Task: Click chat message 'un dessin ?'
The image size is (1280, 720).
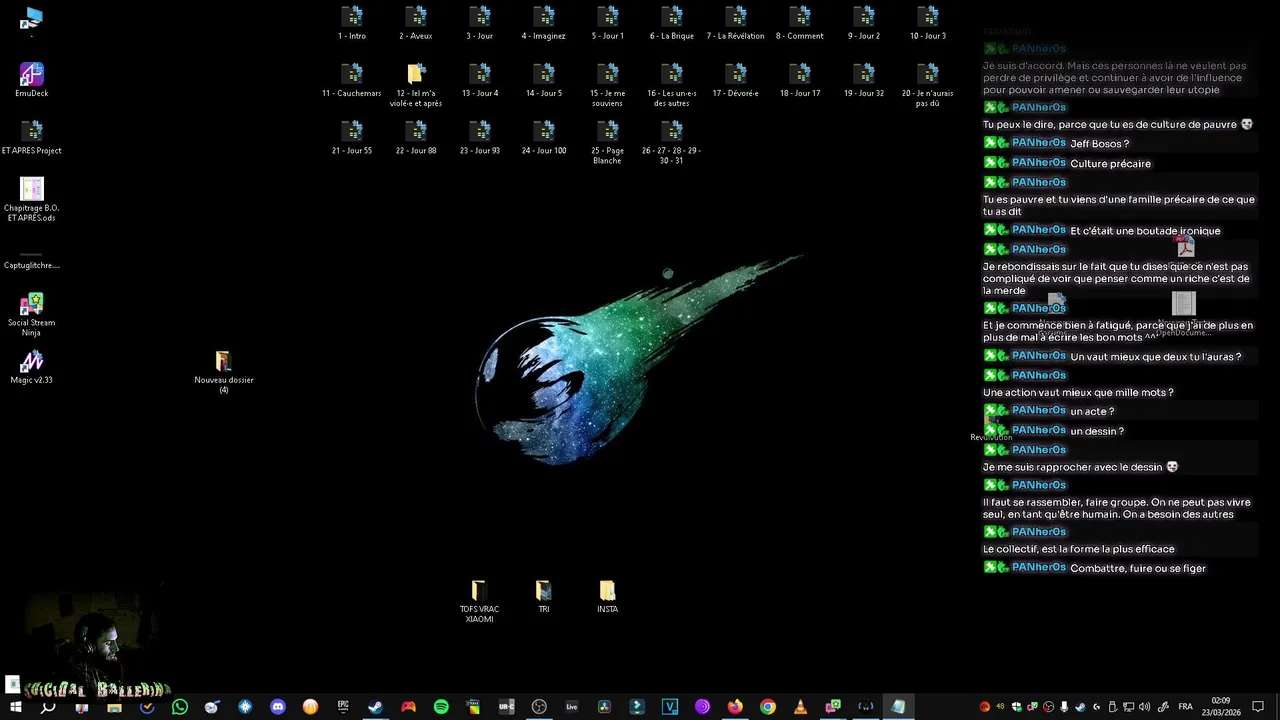Action: tap(1097, 432)
